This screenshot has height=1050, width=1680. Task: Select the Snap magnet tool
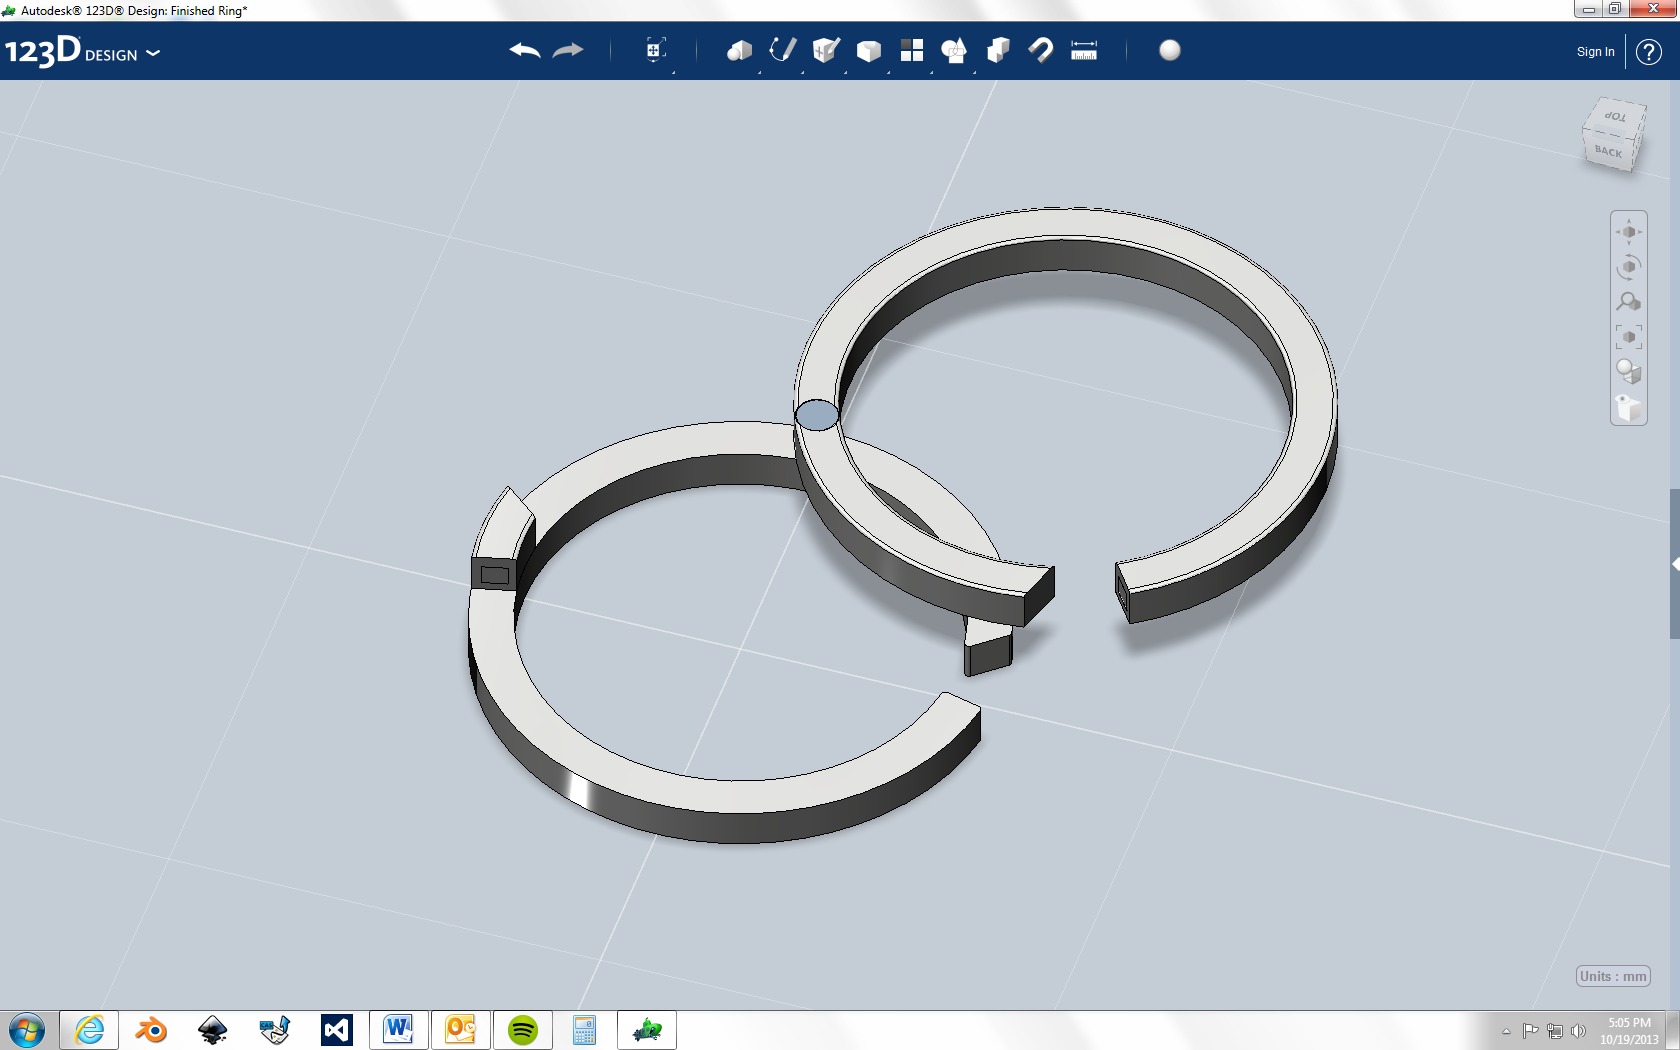click(1040, 50)
